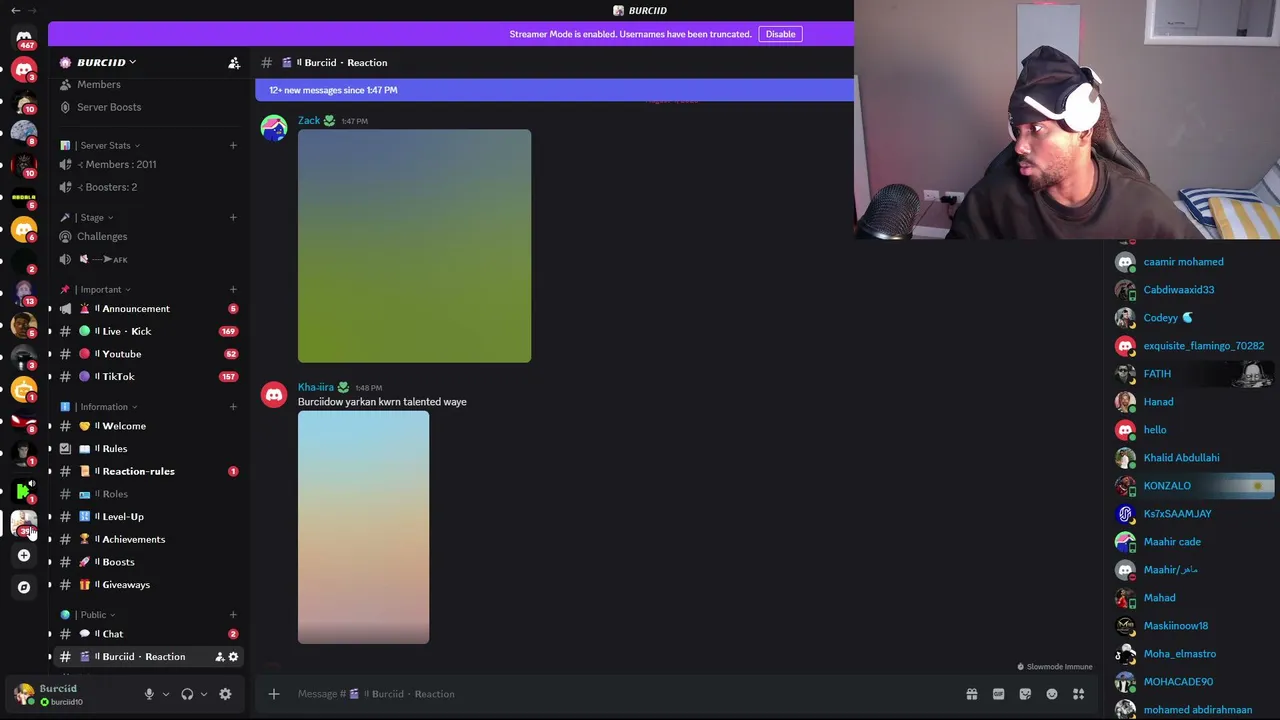The width and height of the screenshot is (1280, 720).
Task: Open the apps launcher icon
Action: (x=1079, y=694)
